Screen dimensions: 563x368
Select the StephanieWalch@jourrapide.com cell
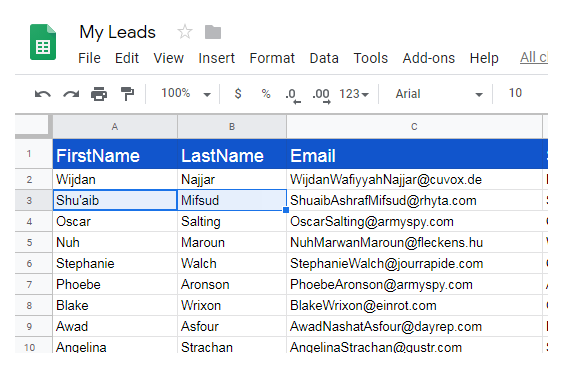pyautogui.click(x=414, y=263)
